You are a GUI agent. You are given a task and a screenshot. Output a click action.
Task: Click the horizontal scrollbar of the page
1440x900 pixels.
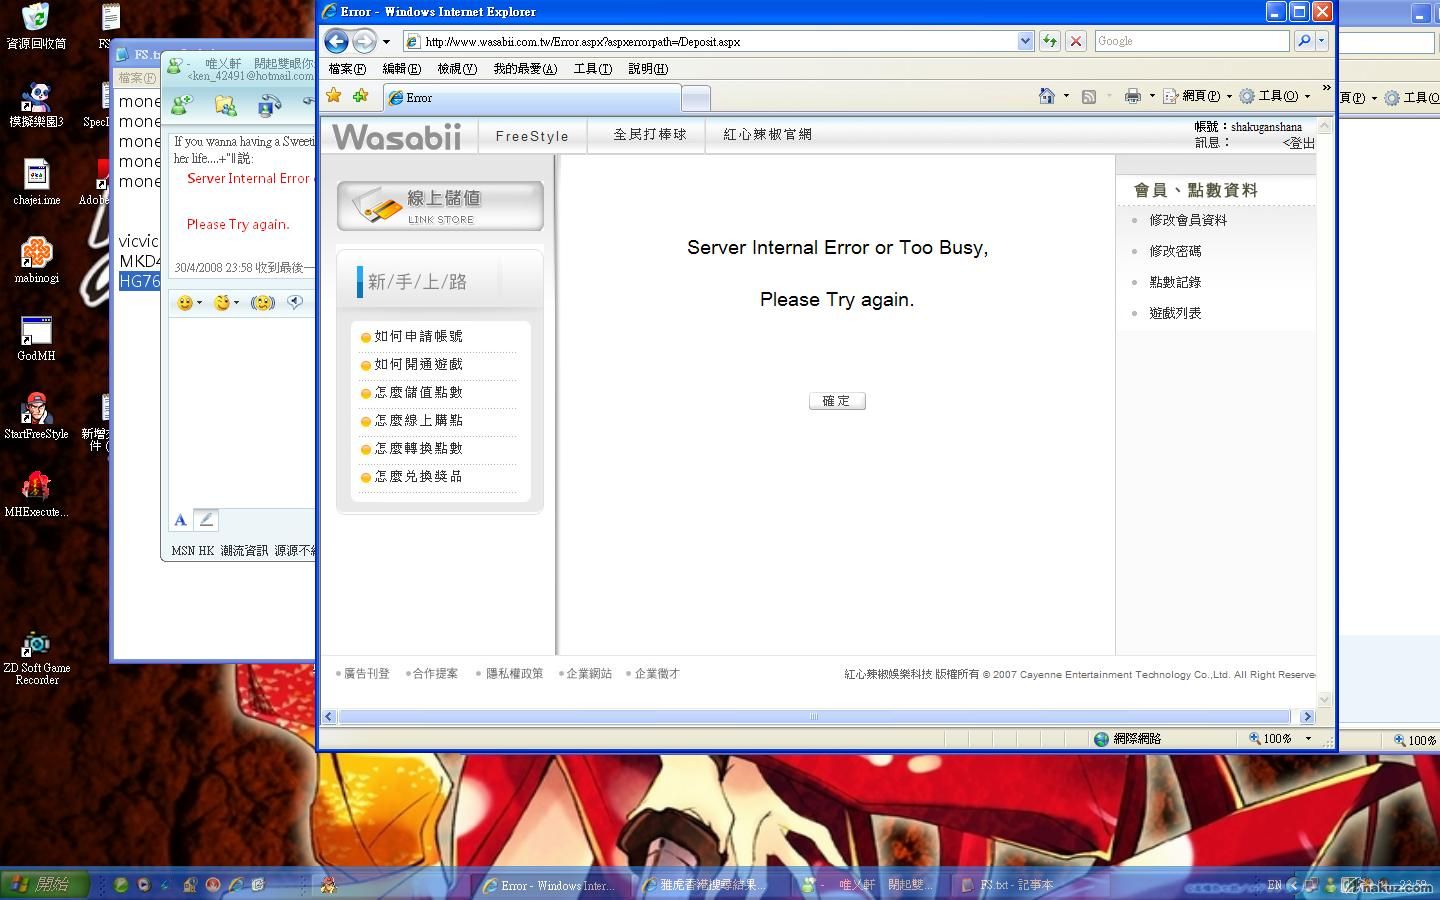[813, 717]
